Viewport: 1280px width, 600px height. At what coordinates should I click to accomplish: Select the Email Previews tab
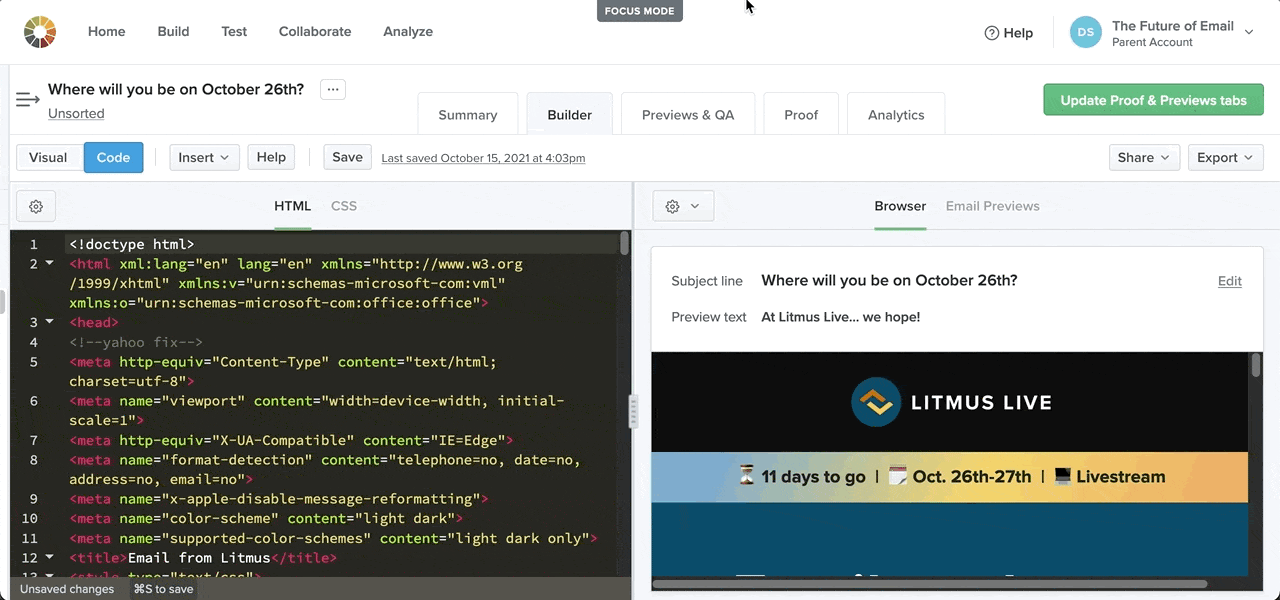[993, 206]
